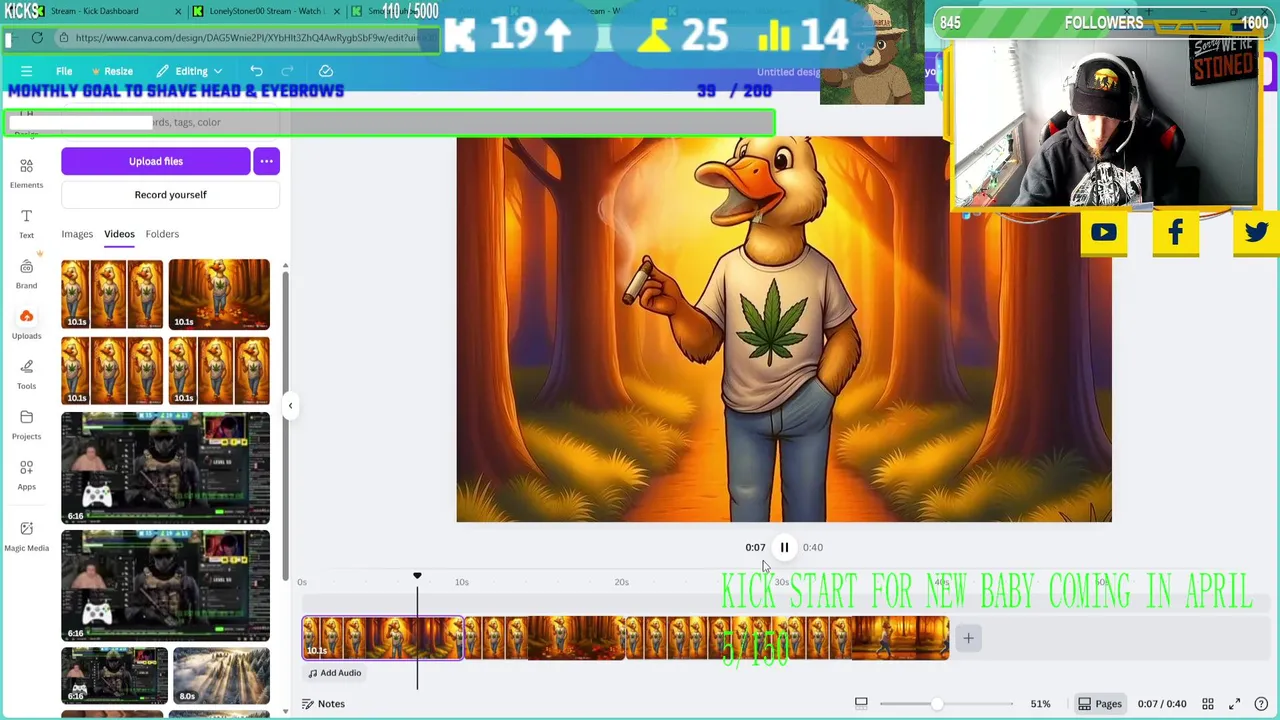Switch to the Folders uploads tab
Screen dimensions: 1280x720
[x=162, y=234]
